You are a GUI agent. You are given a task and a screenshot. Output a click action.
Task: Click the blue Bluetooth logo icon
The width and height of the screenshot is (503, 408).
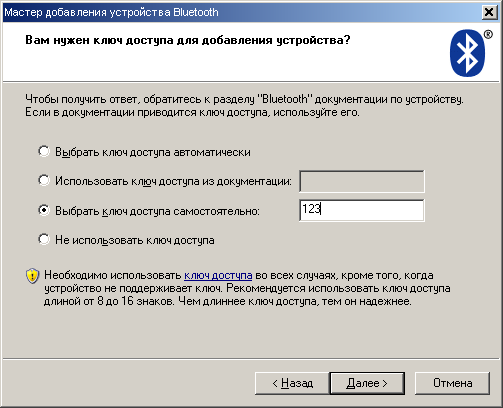click(x=467, y=53)
